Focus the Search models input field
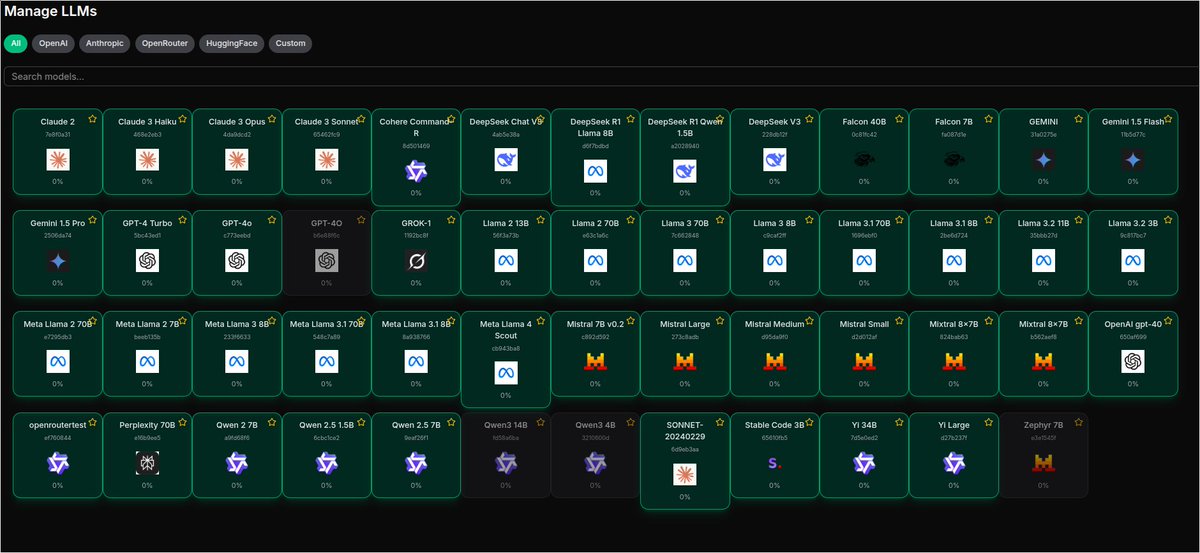 [x=600, y=76]
